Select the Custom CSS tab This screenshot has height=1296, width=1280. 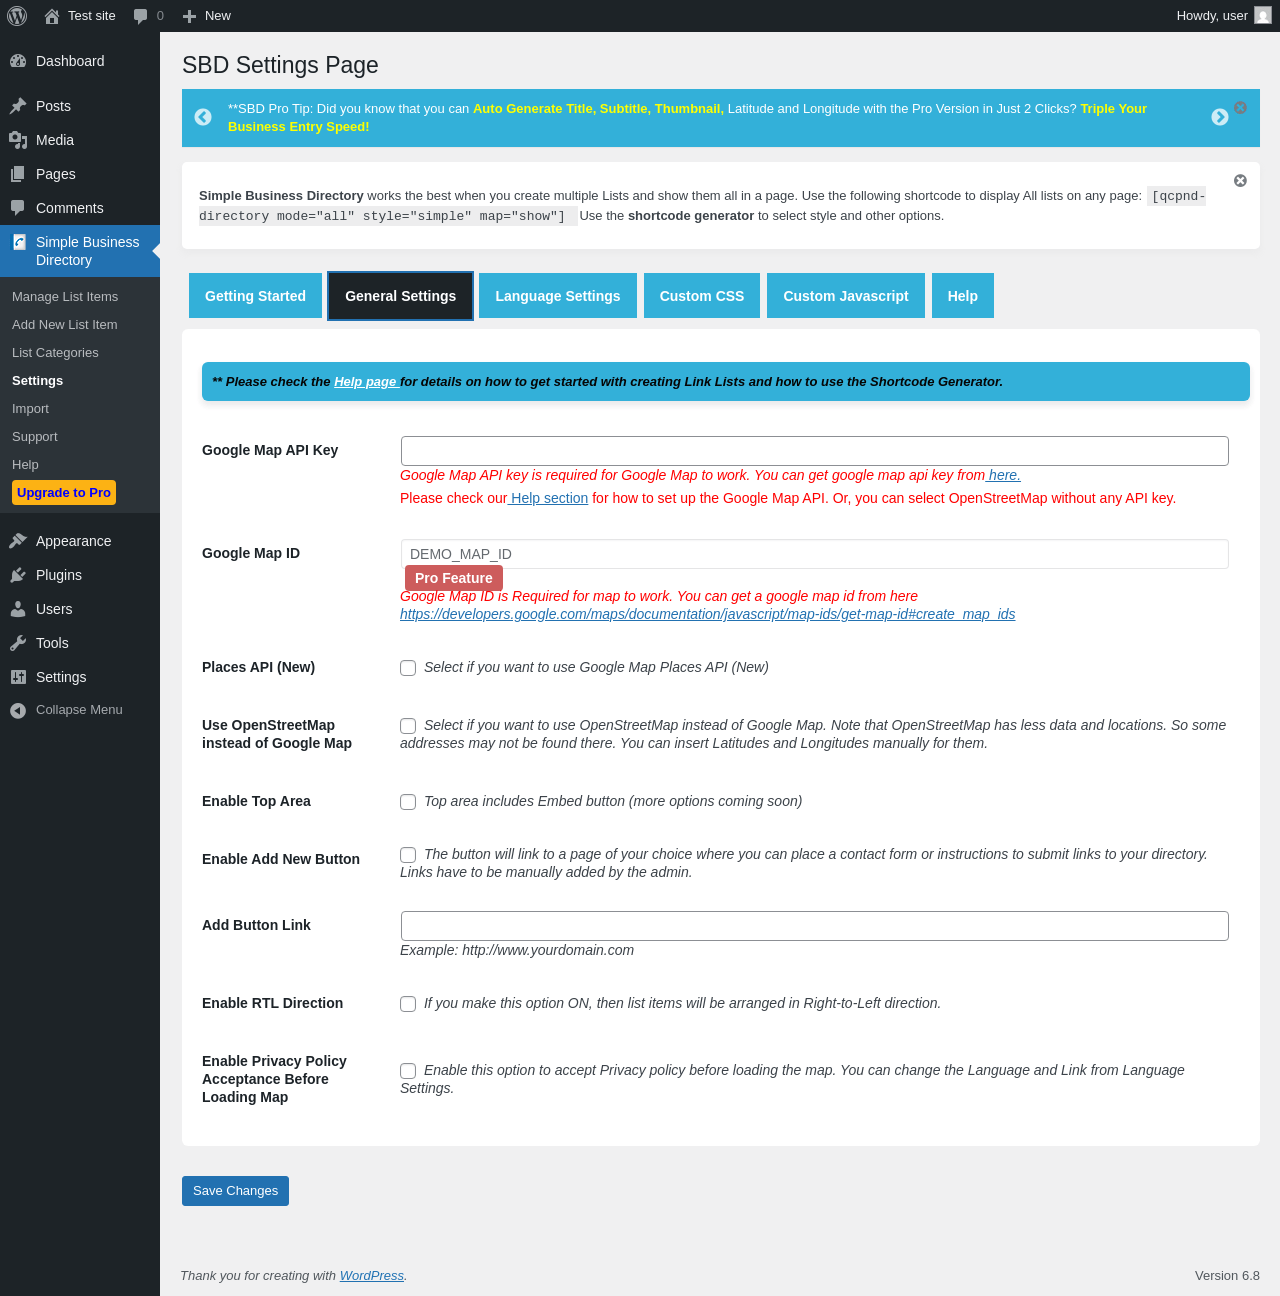[x=702, y=296]
